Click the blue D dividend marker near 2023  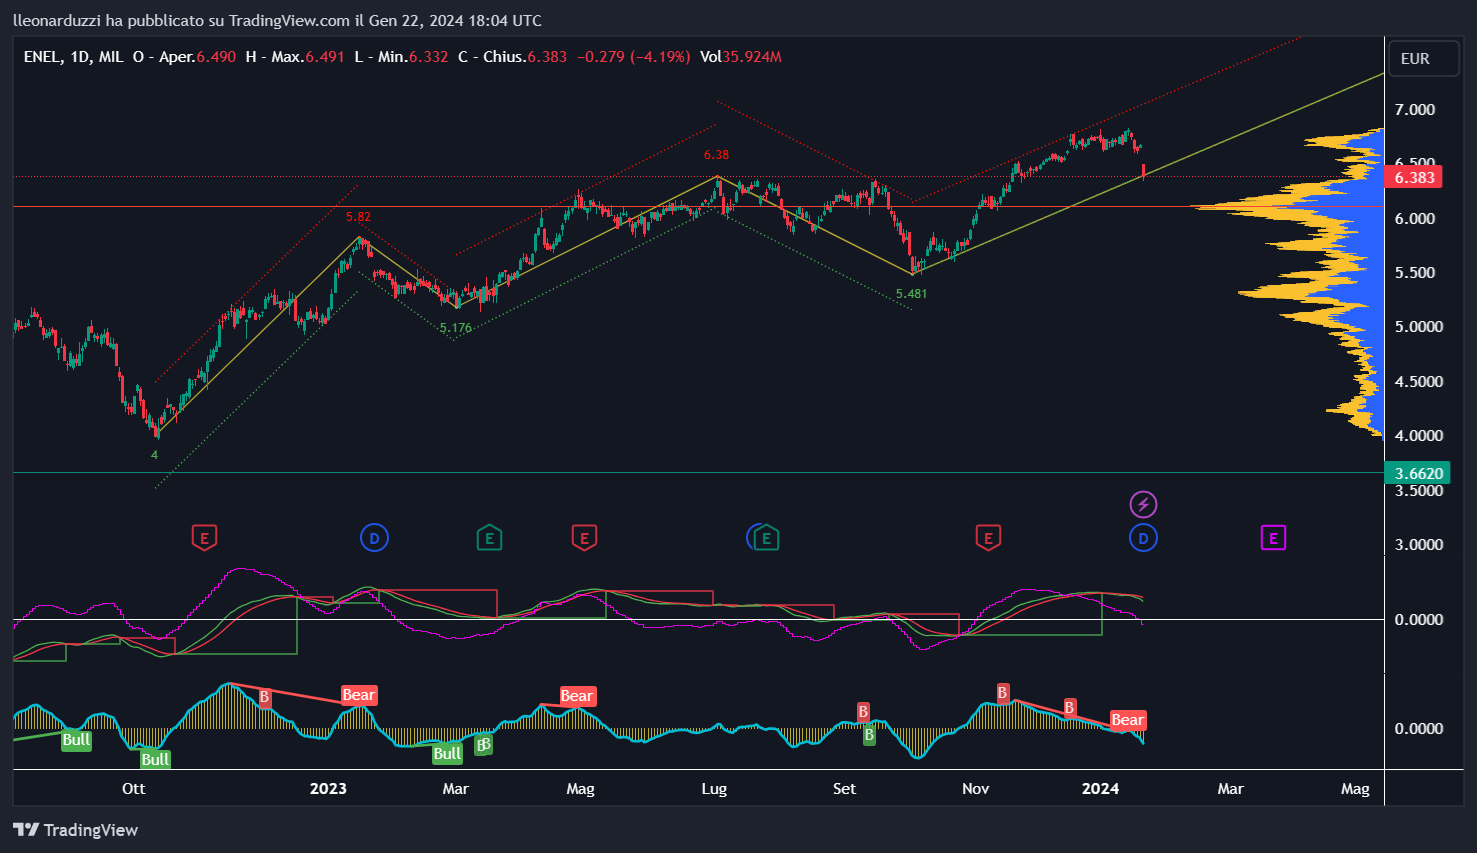pyautogui.click(x=374, y=538)
